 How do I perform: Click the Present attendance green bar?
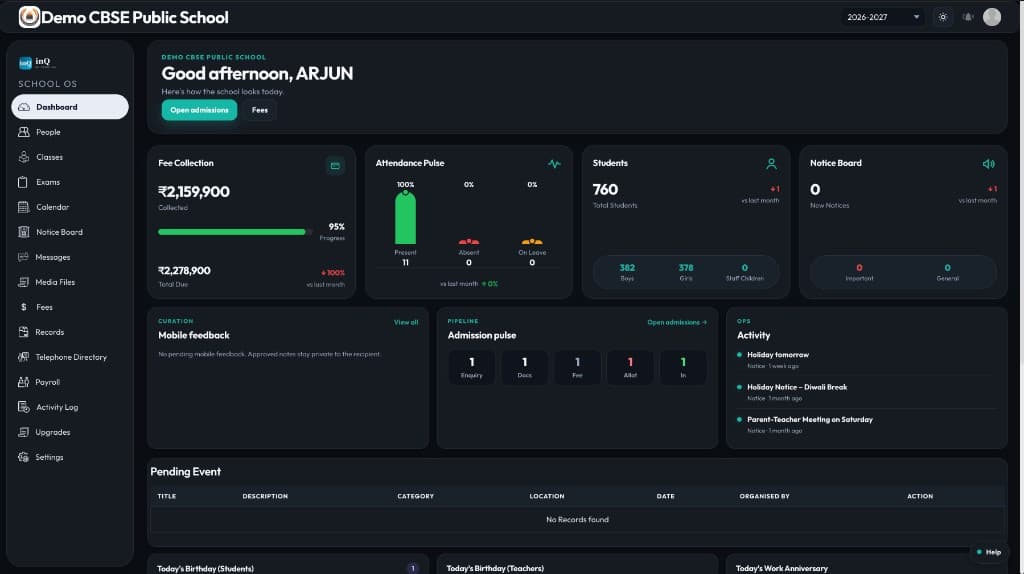click(406, 217)
